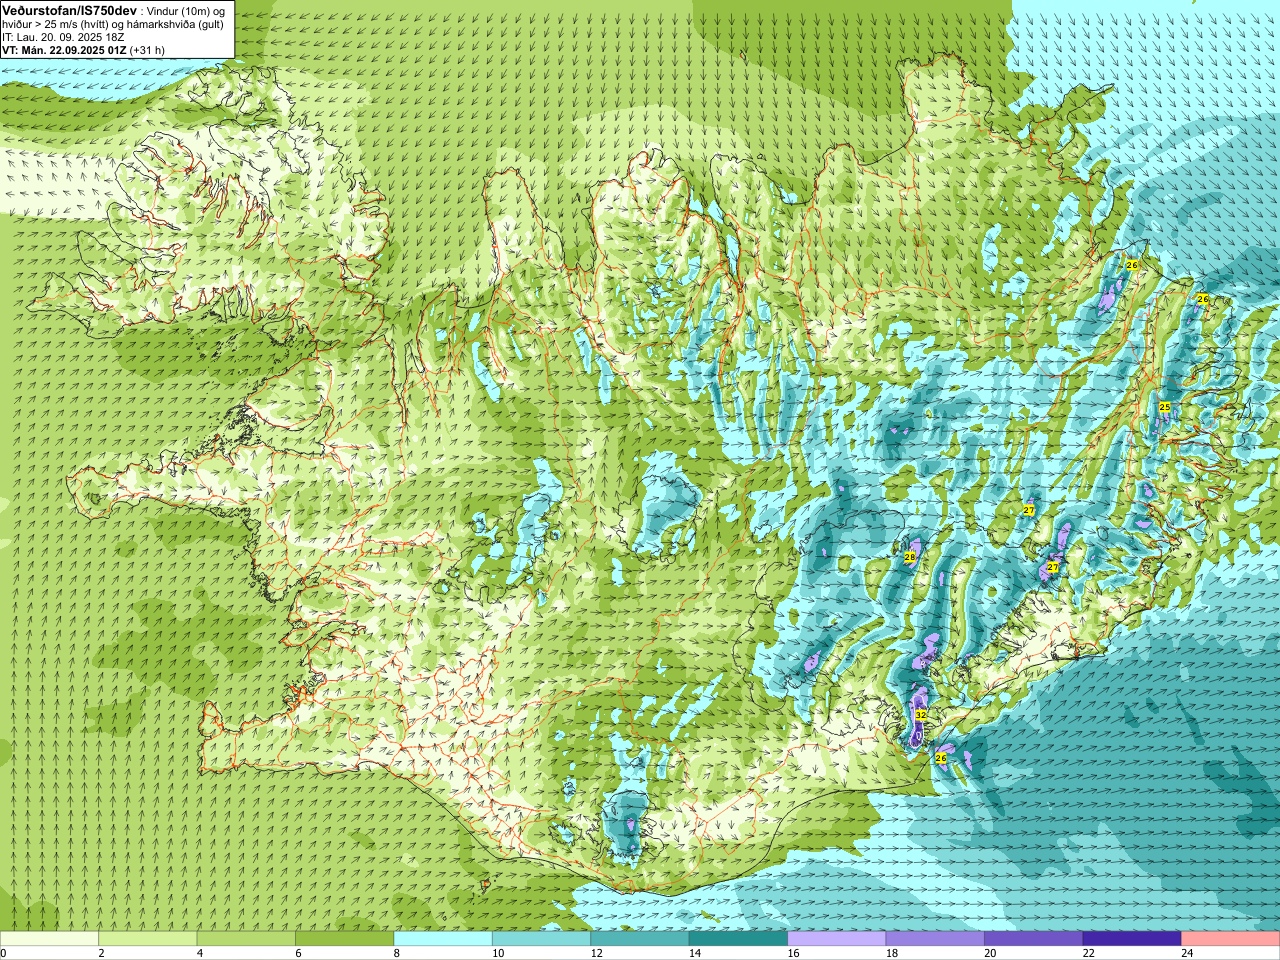Image resolution: width=1280 pixels, height=960 pixels.
Task: Select the 16–18 m/s light purple legend swatch
Action: [x=836, y=939]
